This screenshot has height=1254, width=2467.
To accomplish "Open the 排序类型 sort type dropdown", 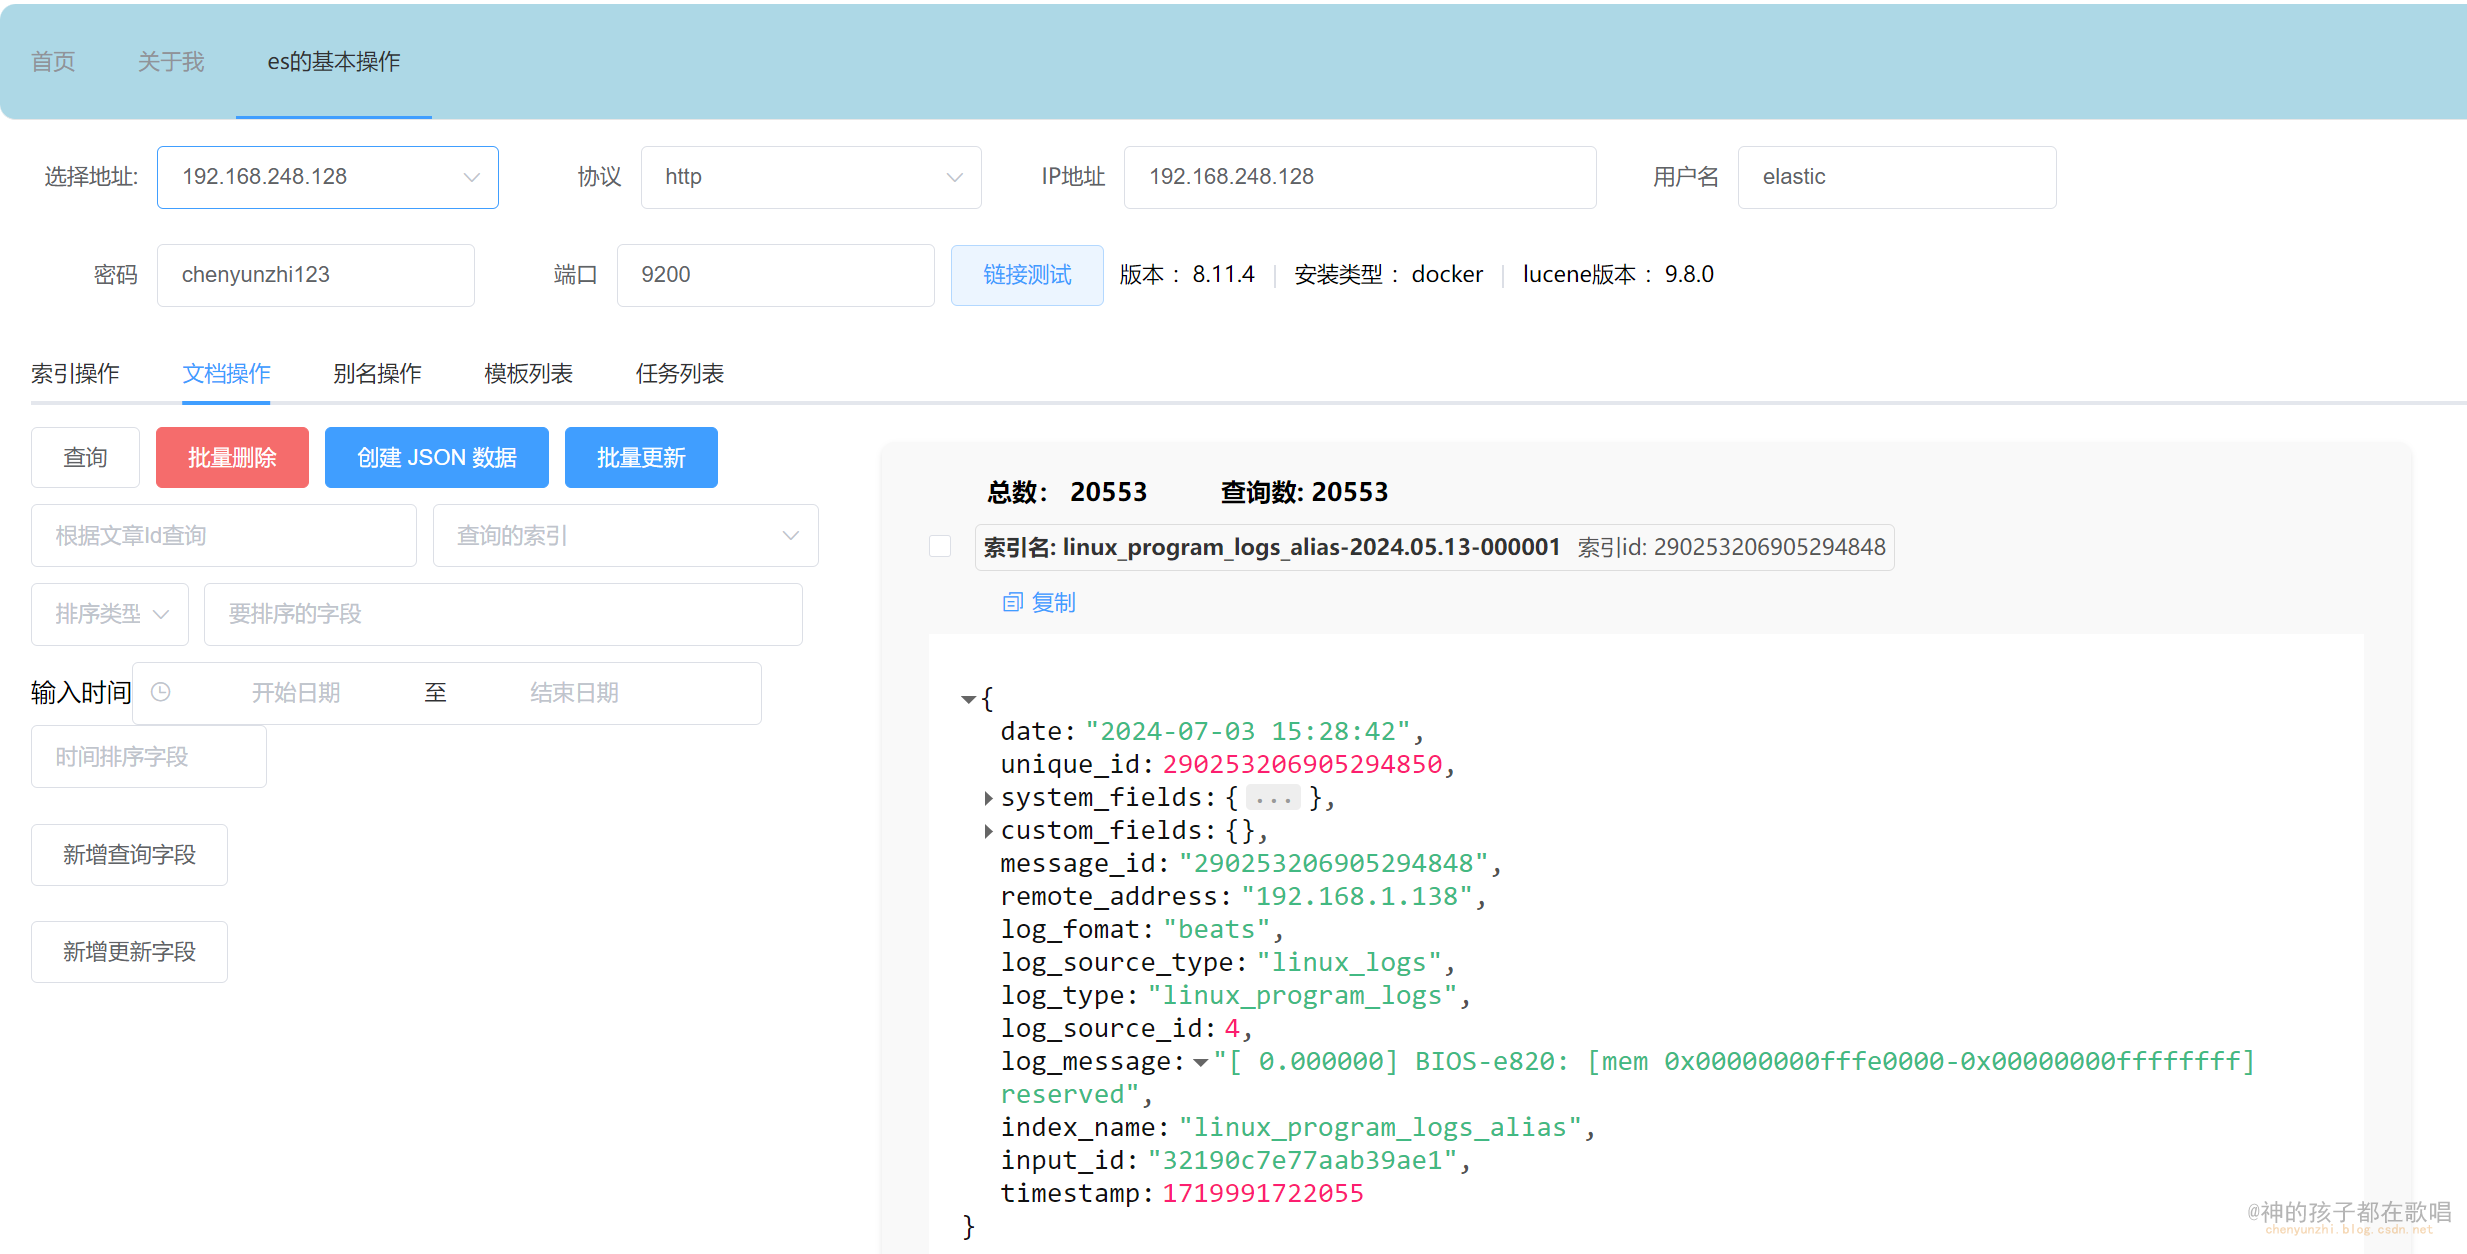I will click(109, 614).
